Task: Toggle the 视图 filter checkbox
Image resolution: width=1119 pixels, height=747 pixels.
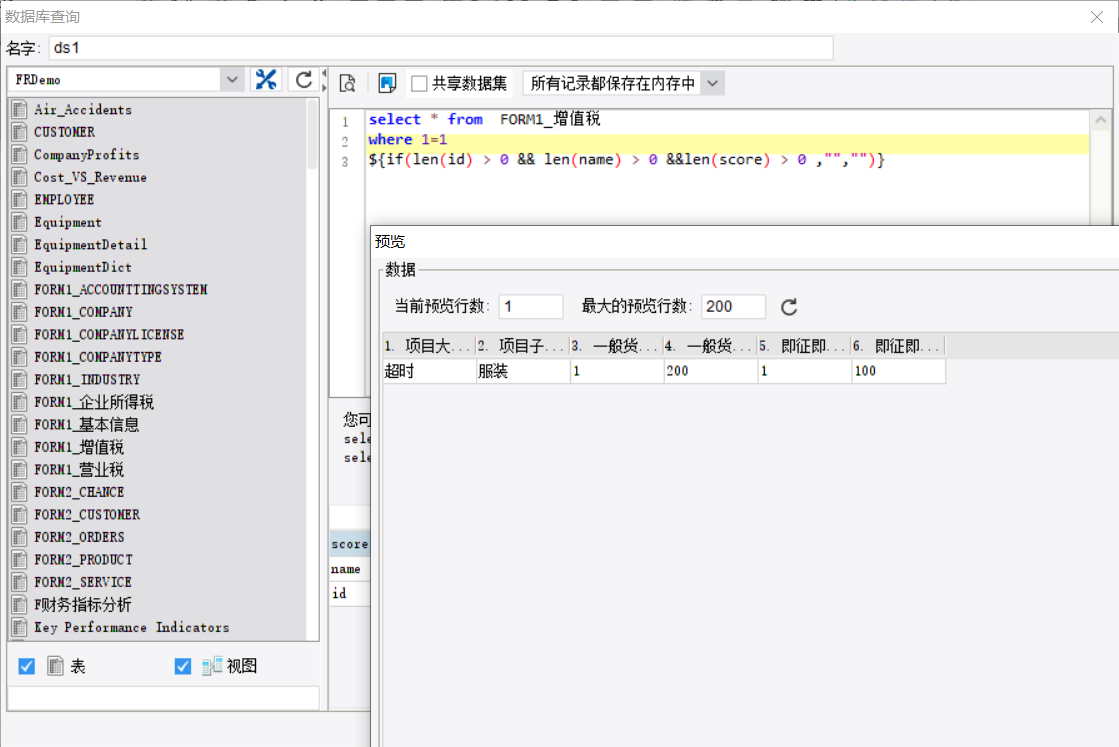Action: (182, 666)
